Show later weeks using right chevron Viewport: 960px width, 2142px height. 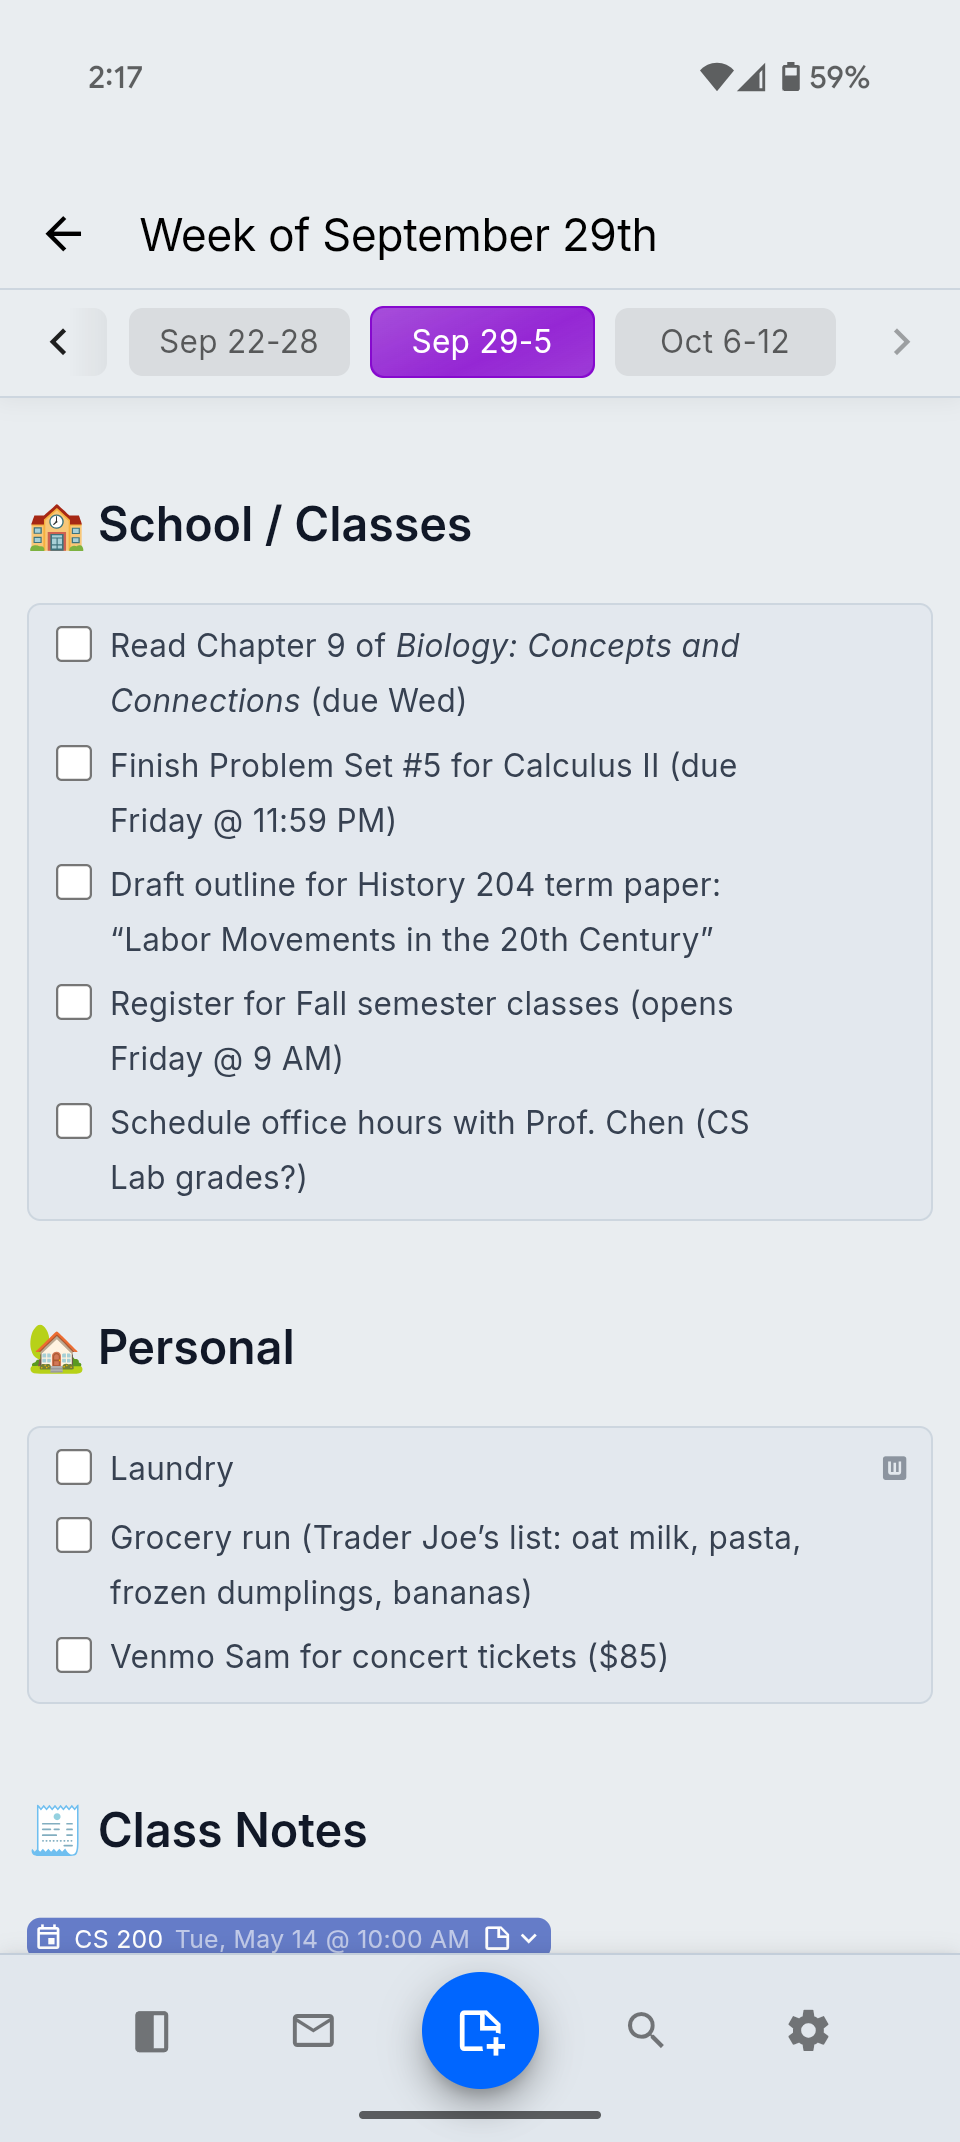click(900, 342)
